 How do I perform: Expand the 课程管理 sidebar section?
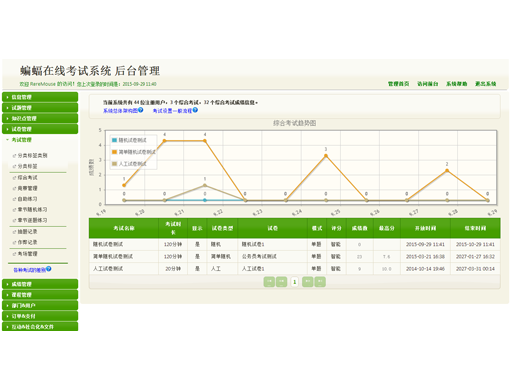point(40,295)
